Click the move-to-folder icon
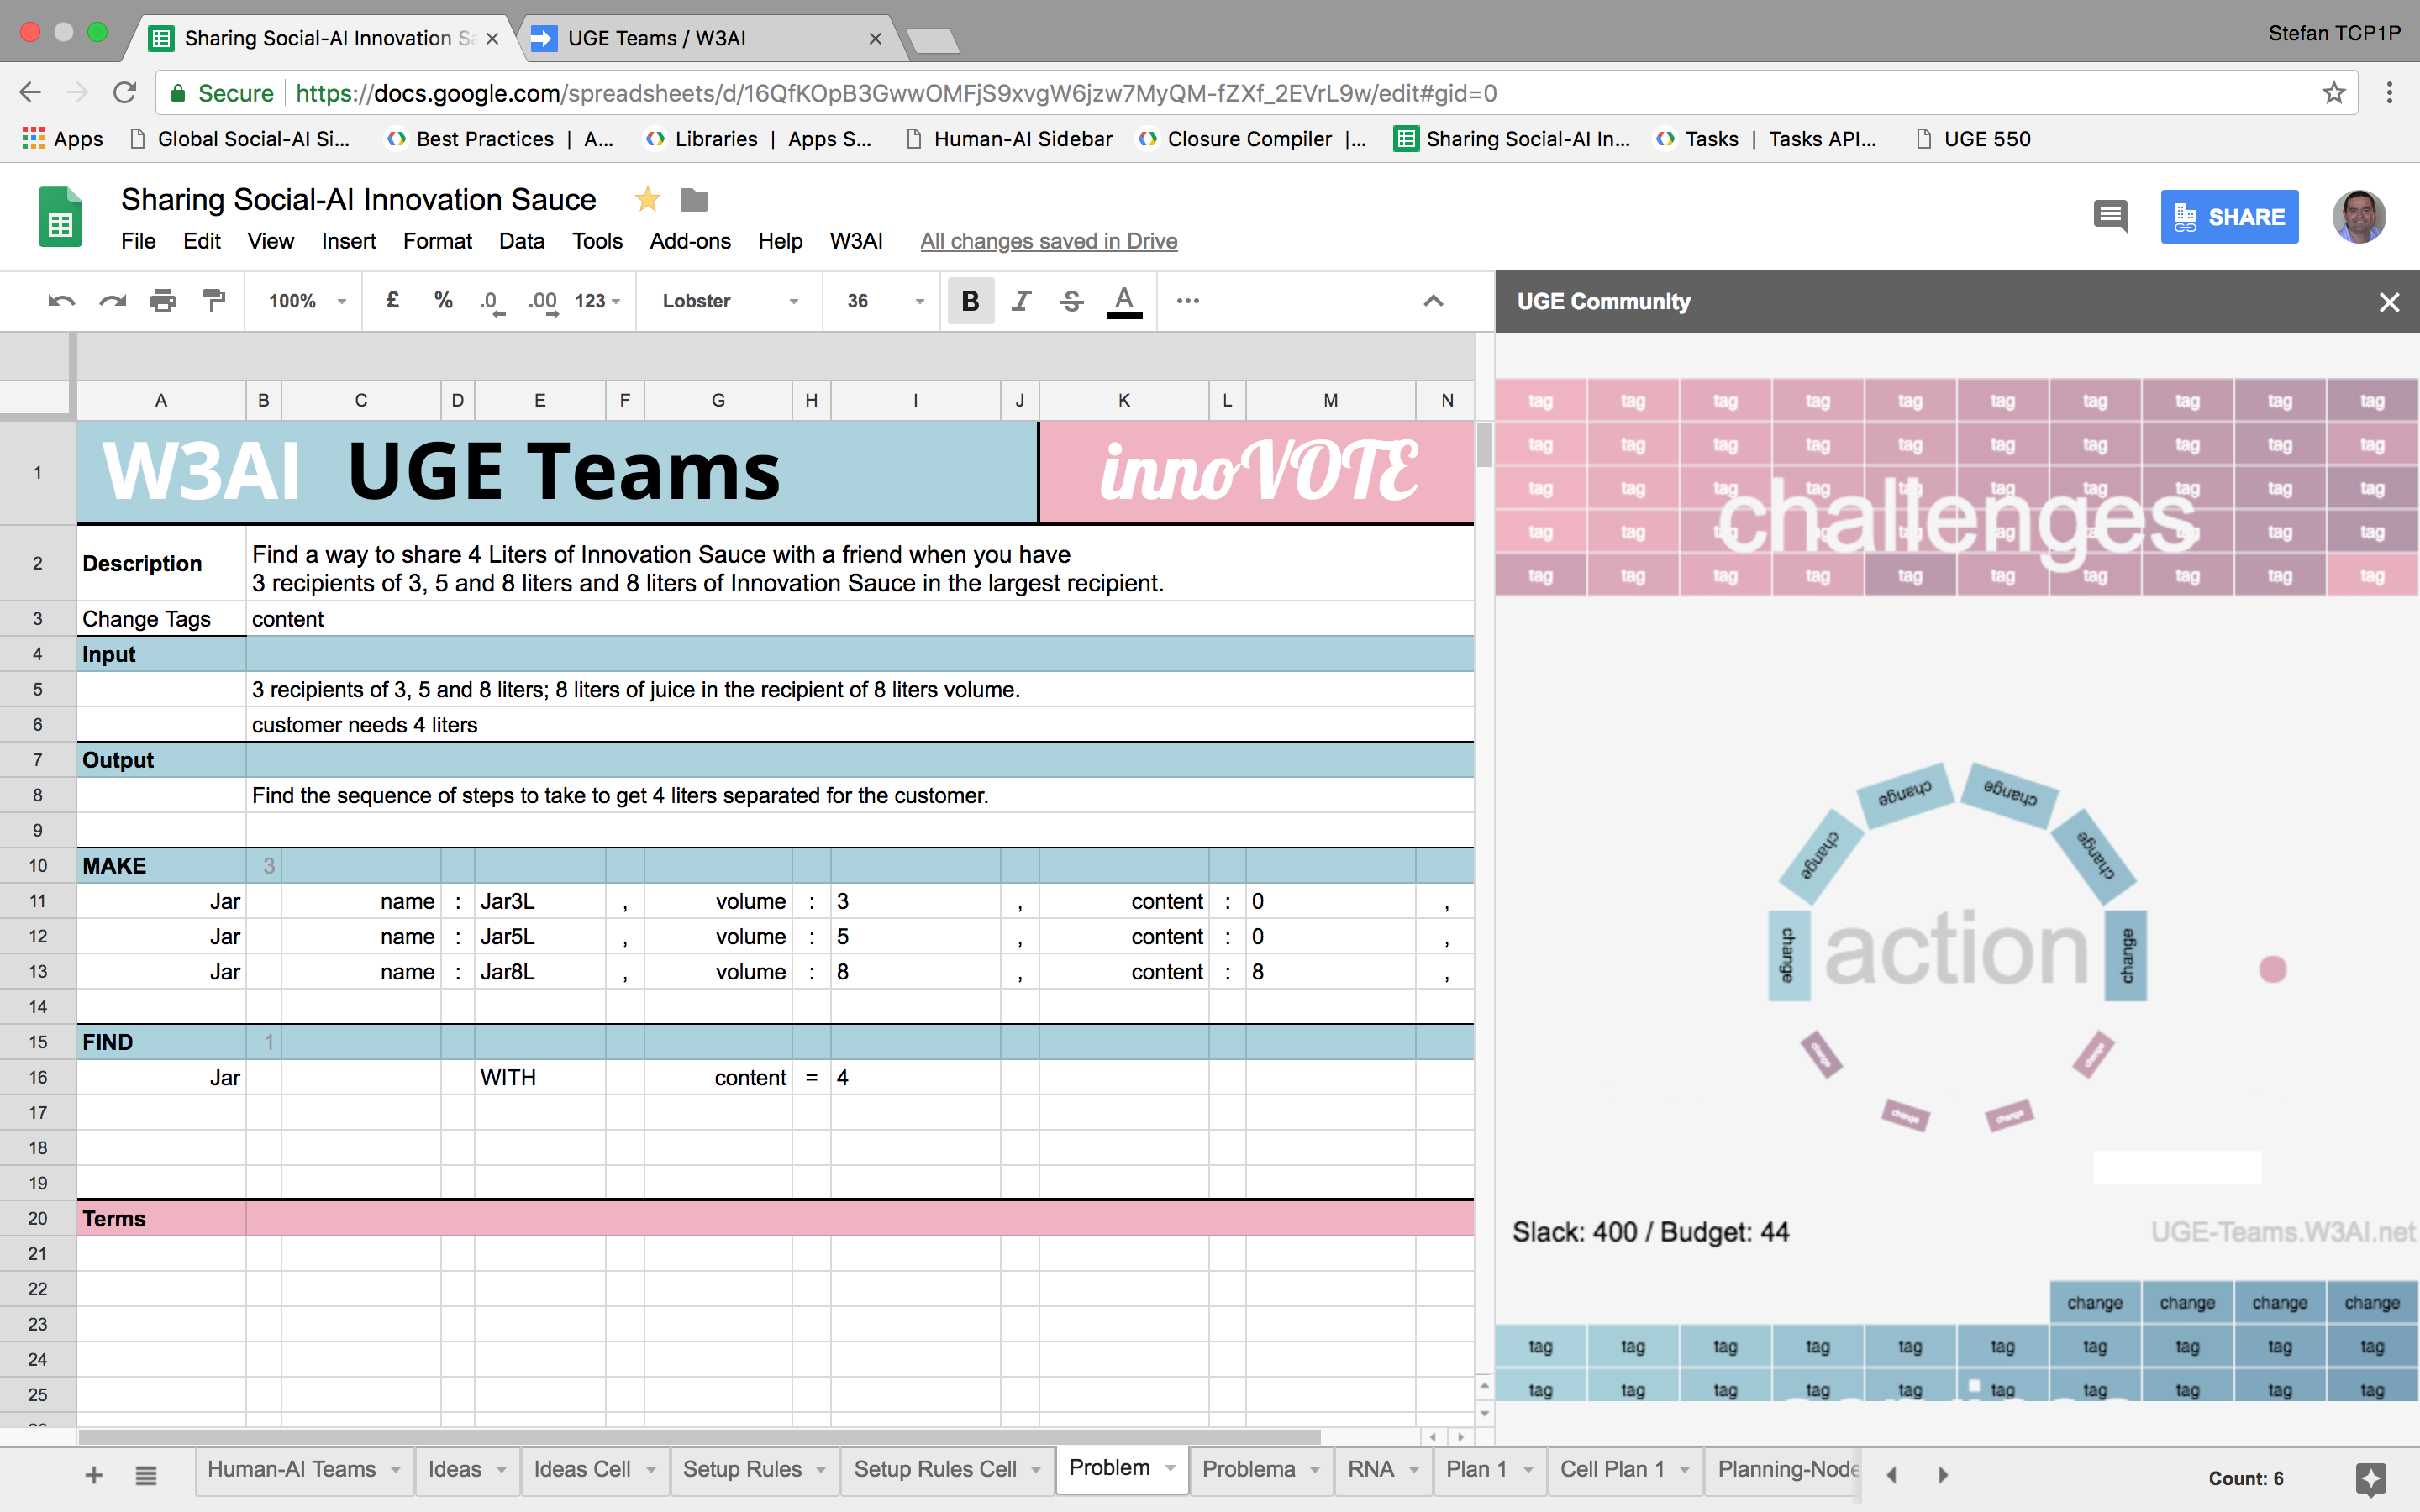This screenshot has height=1512, width=2420. click(694, 200)
